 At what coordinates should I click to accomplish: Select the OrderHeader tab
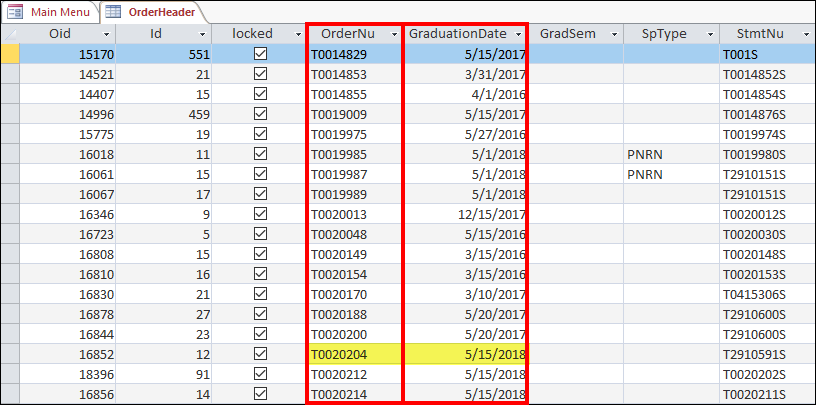pos(154,11)
